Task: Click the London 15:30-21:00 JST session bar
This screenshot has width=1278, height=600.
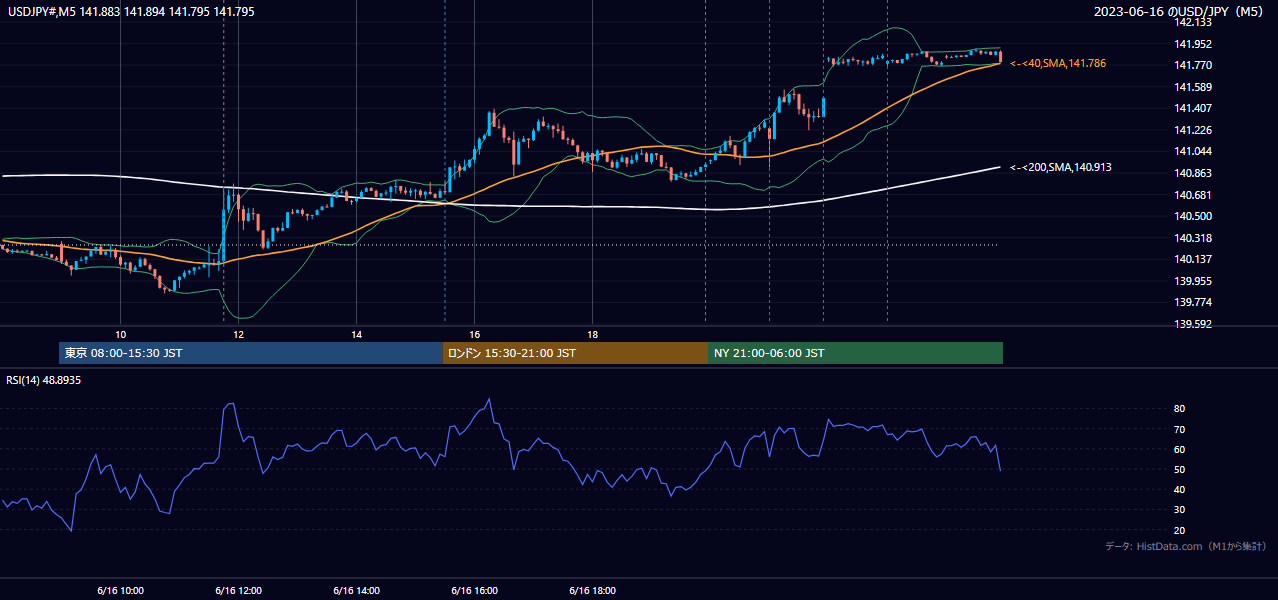Action: tap(575, 353)
